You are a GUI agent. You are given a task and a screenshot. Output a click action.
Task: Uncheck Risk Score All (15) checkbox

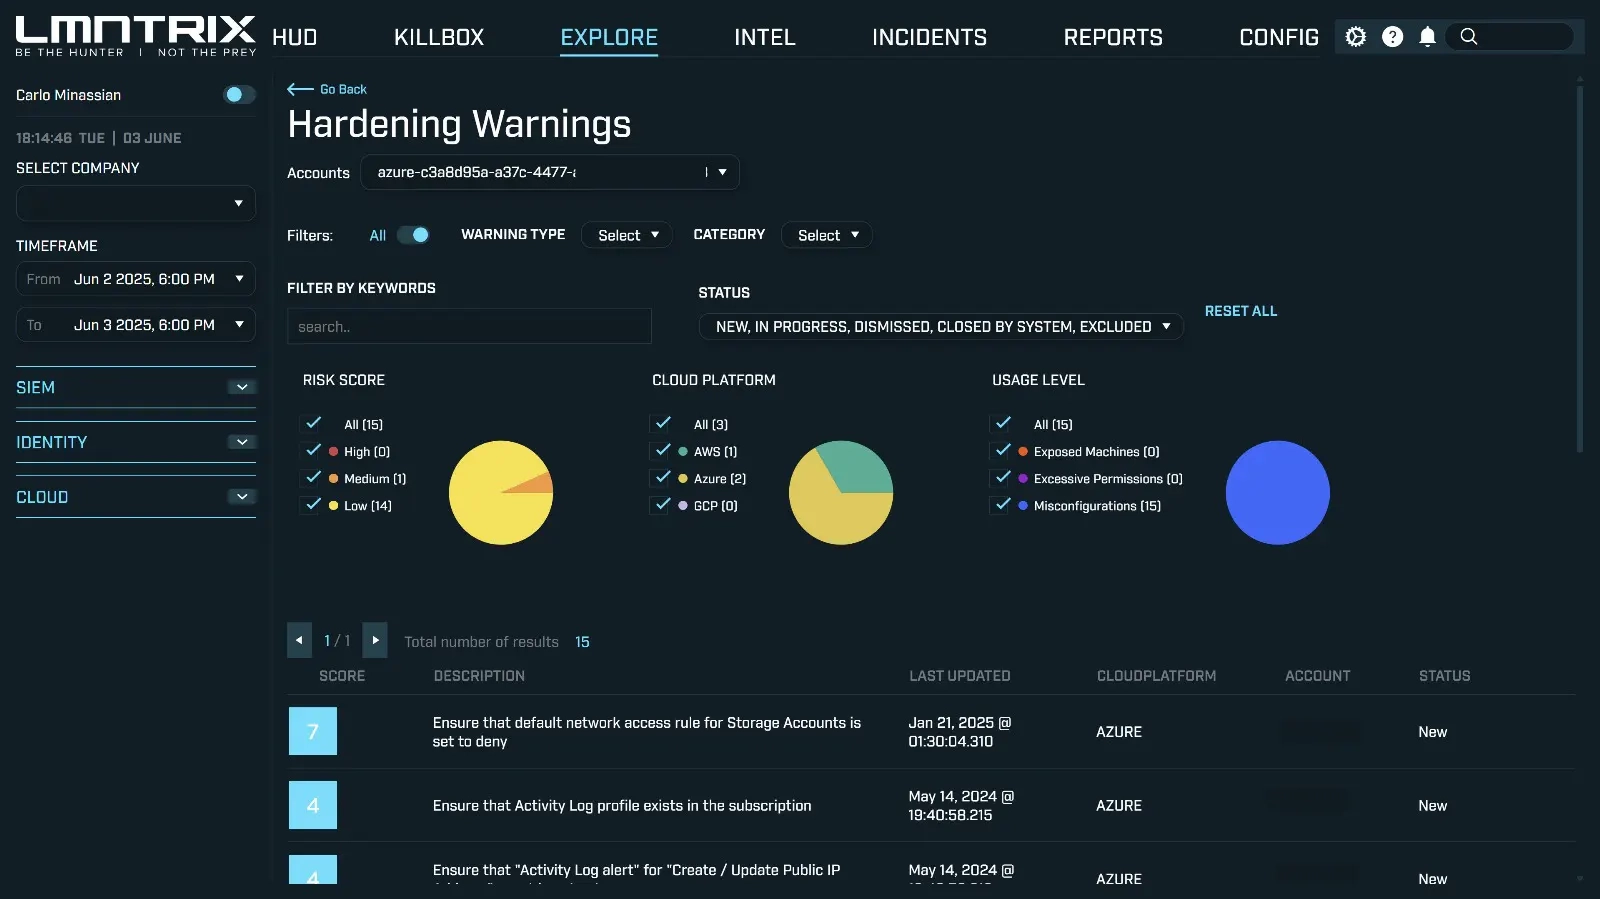[x=313, y=423]
